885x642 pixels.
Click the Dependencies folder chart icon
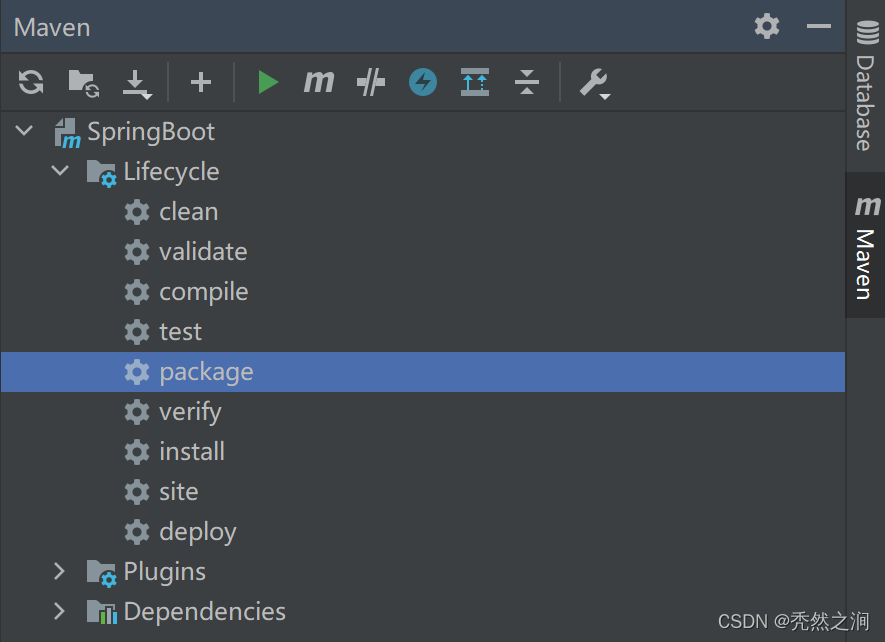[x=102, y=612]
